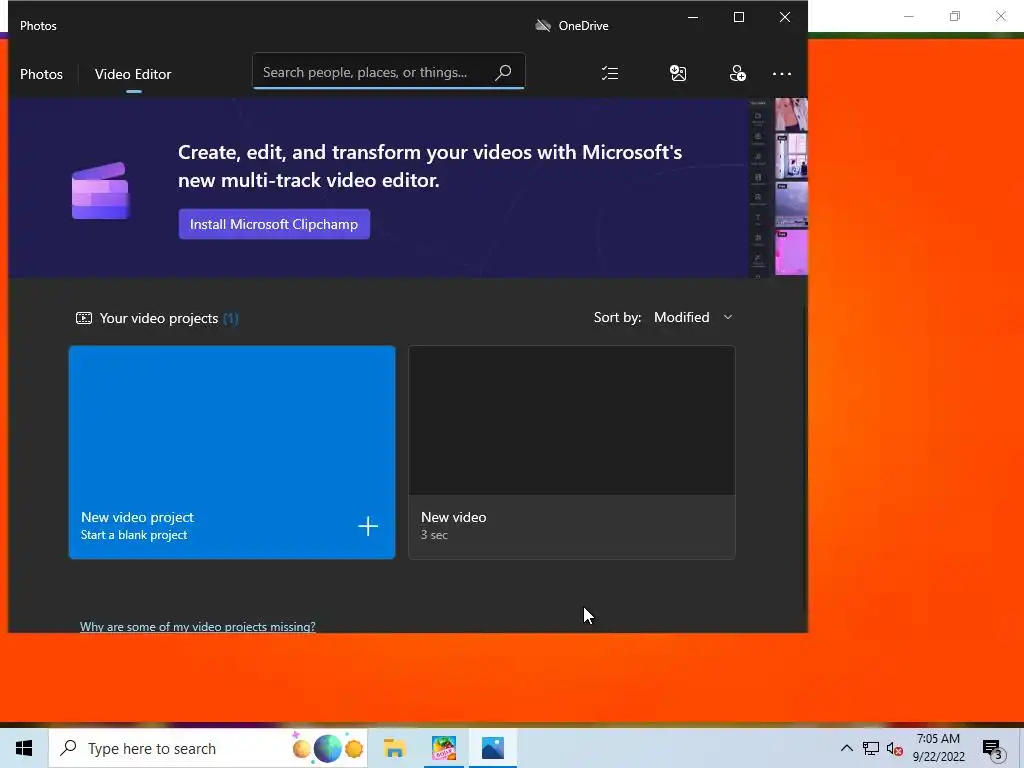
Task: Open the colorful game app on taskbar
Action: tap(443, 748)
